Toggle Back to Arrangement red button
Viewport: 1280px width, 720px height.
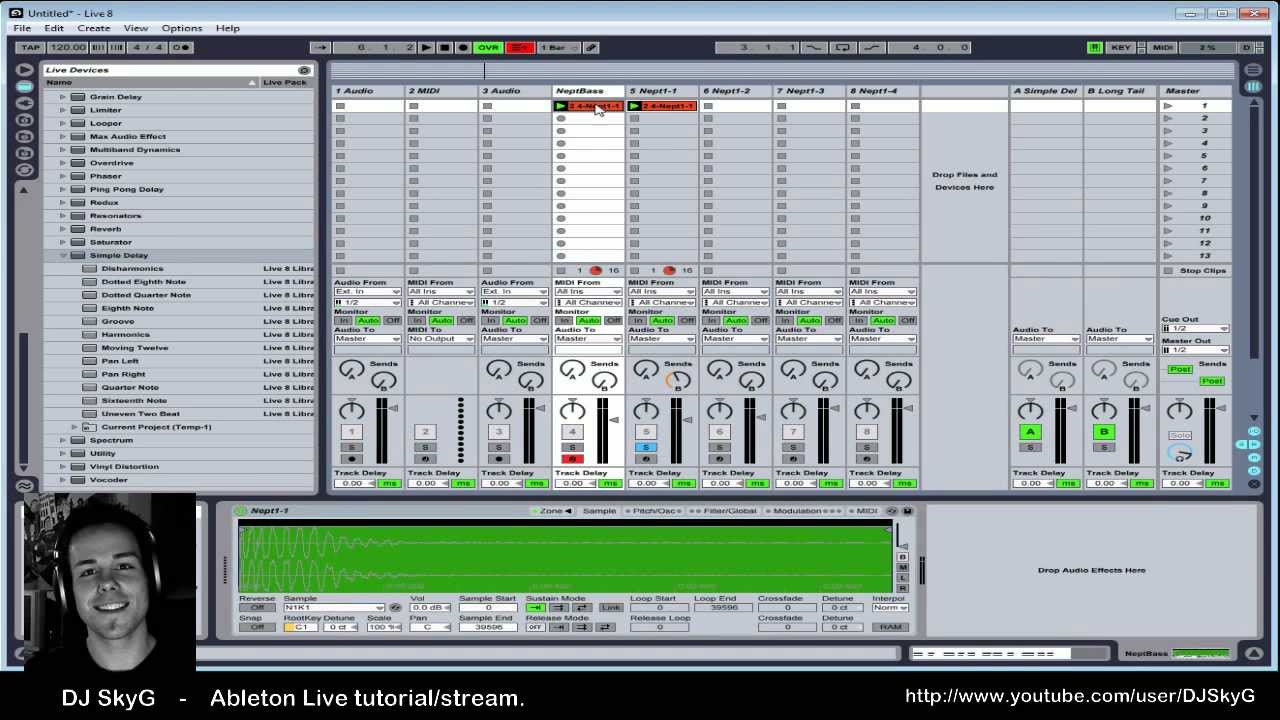point(520,47)
